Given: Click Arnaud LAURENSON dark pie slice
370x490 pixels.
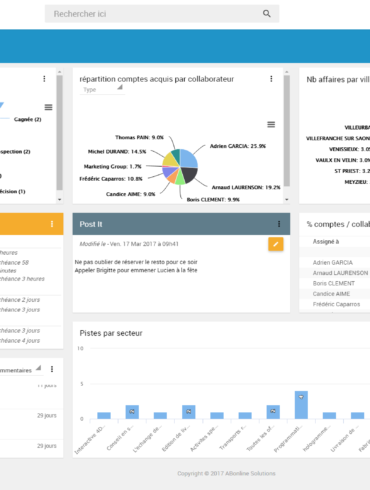Looking at the screenshot, I should pyautogui.click(x=189, y=174).
